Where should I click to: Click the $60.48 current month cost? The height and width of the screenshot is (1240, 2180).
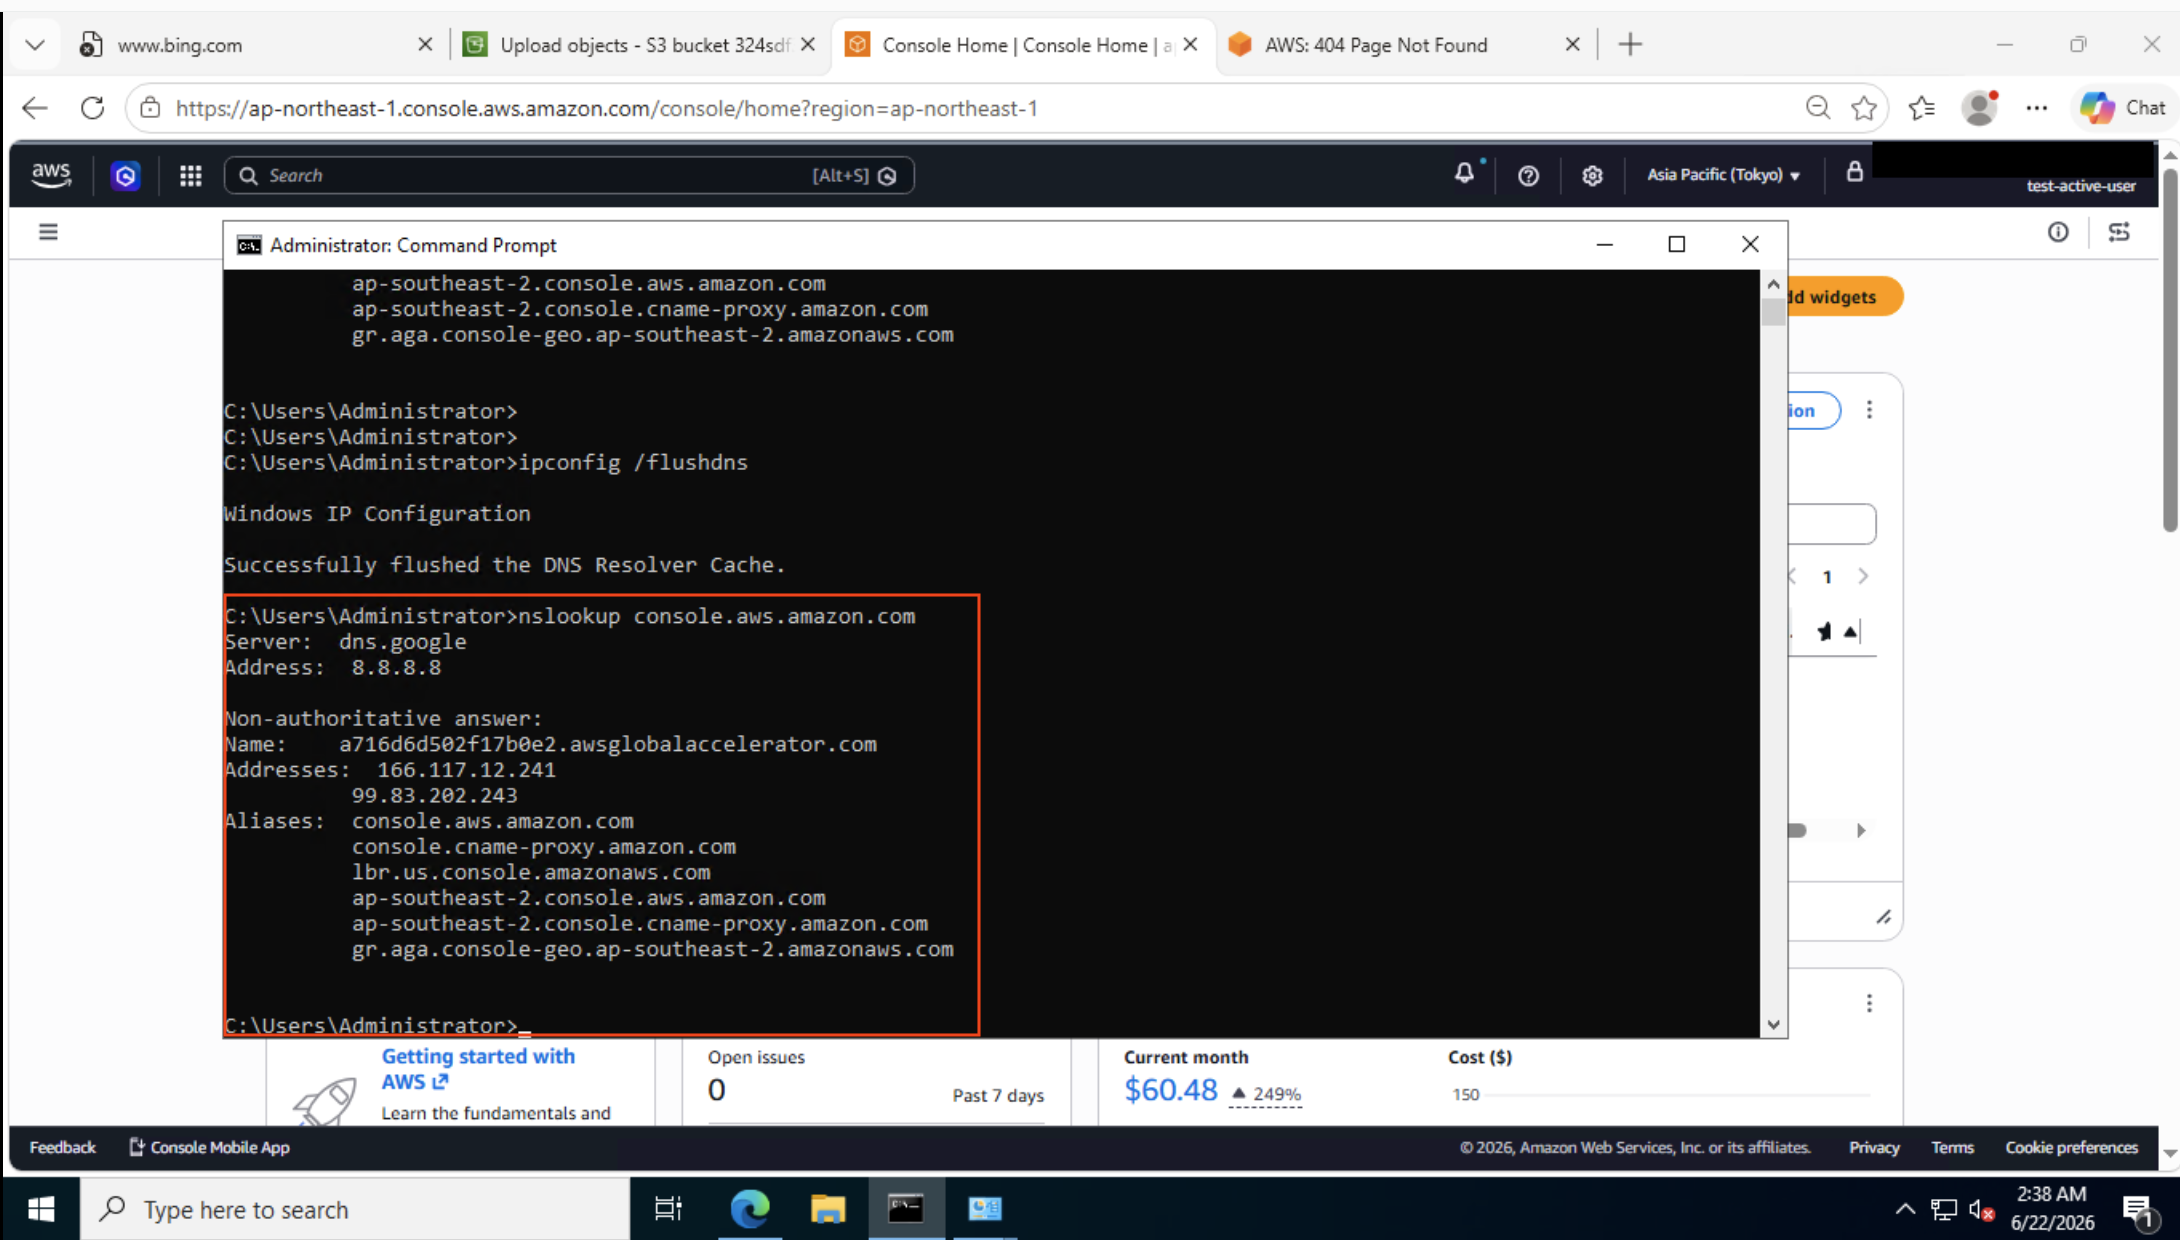tap(1170, 1090)
